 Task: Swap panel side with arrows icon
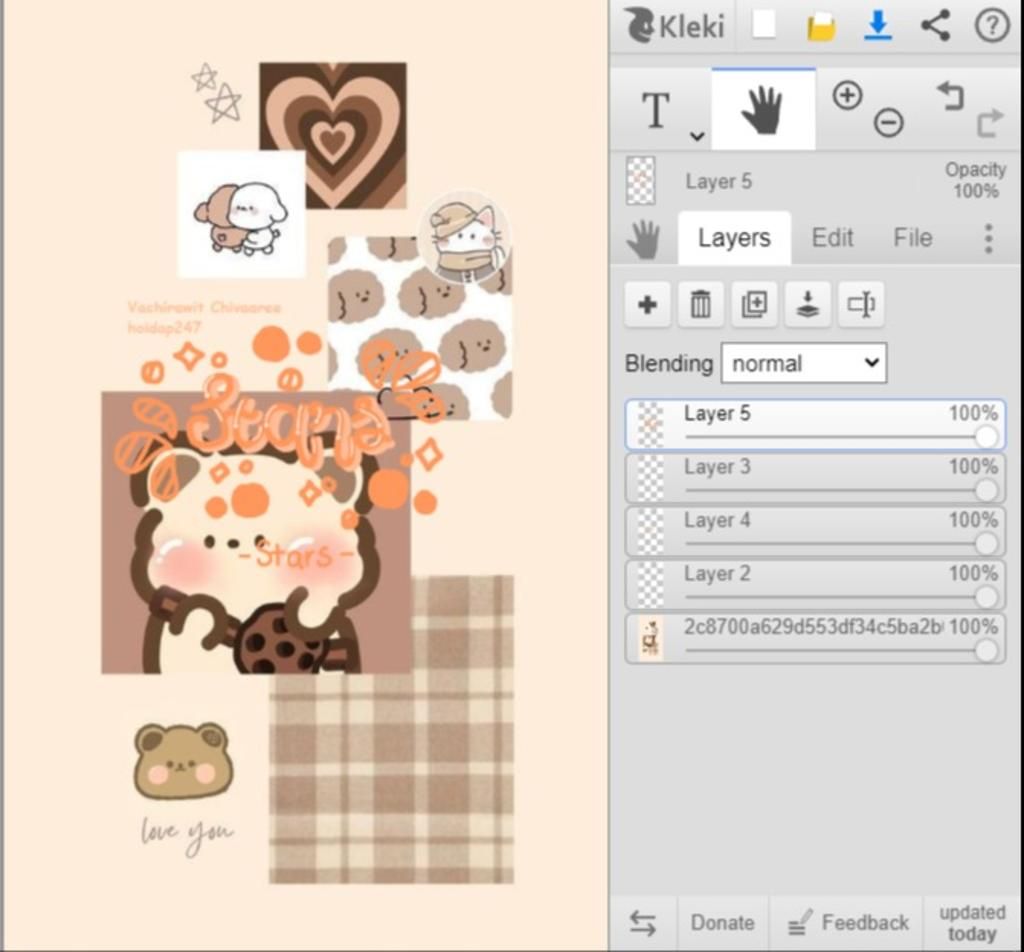point(643,923)
